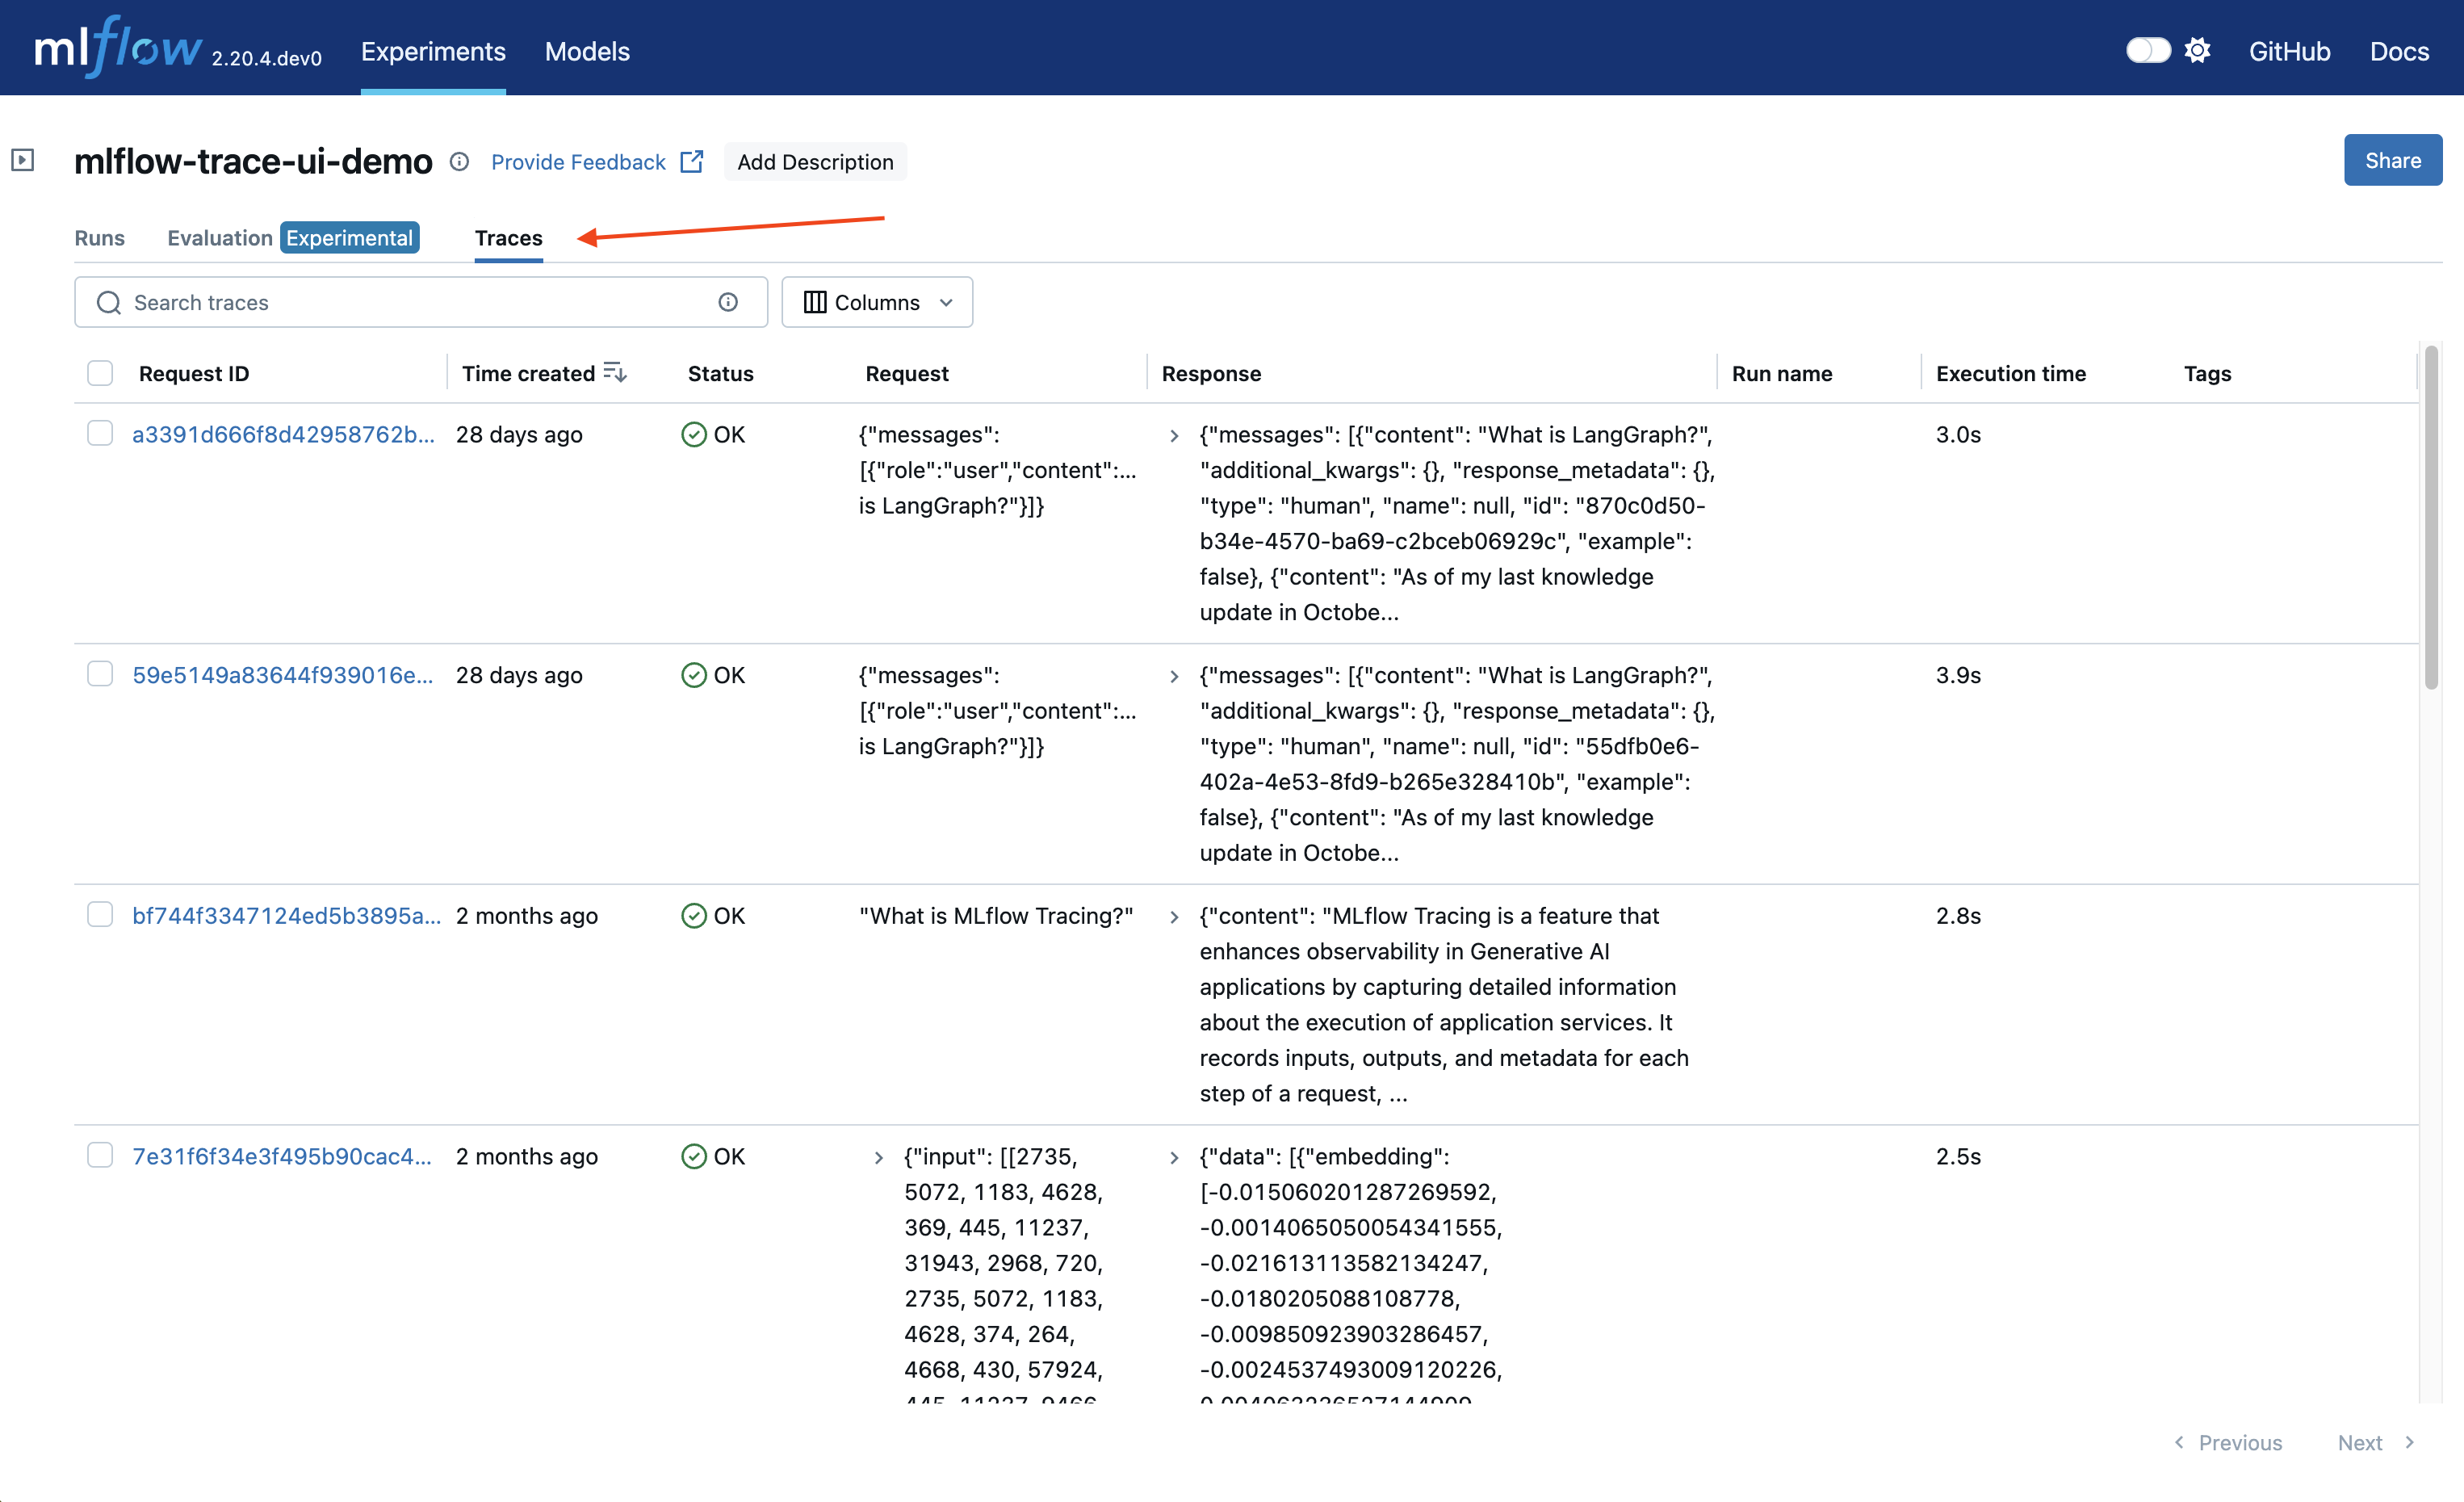Screen dimensions: 2464x1502
Task: Click the info icon inside the search field
Action: click(727, 302)
